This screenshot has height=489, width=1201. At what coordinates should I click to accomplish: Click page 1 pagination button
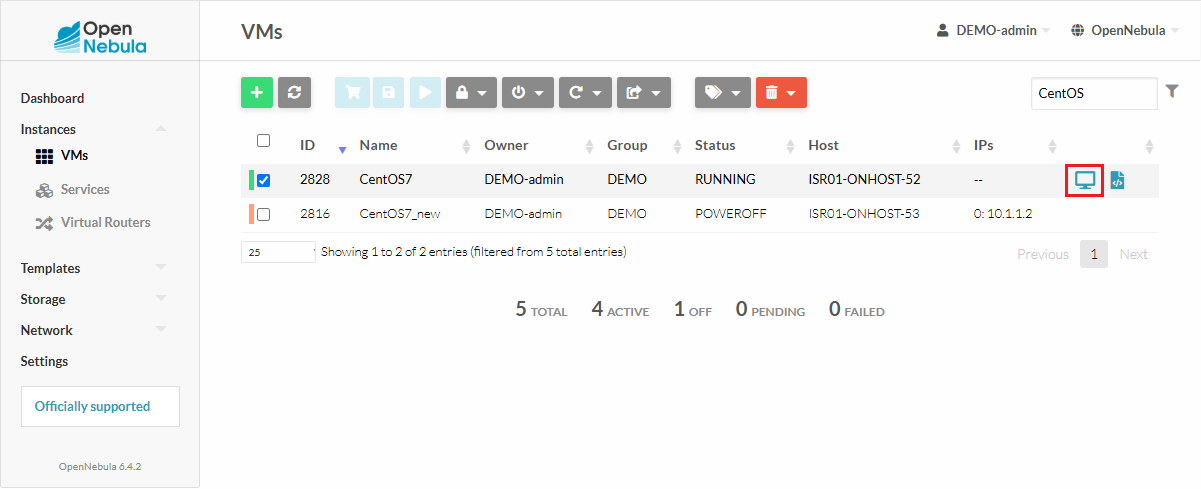pos(1094,254)
